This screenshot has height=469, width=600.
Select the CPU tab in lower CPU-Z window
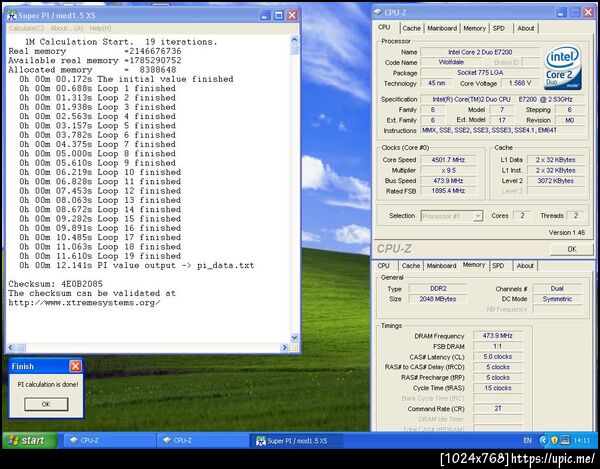[x=383, y=265]
